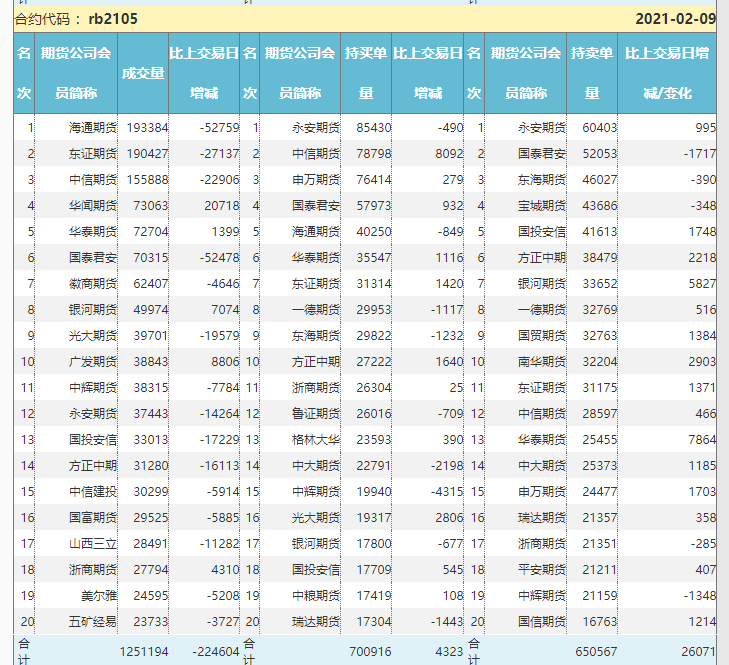Select 东证期货 volume 190427
The image size is (729, 665).
pyautogui.click(x=147, y=153)
